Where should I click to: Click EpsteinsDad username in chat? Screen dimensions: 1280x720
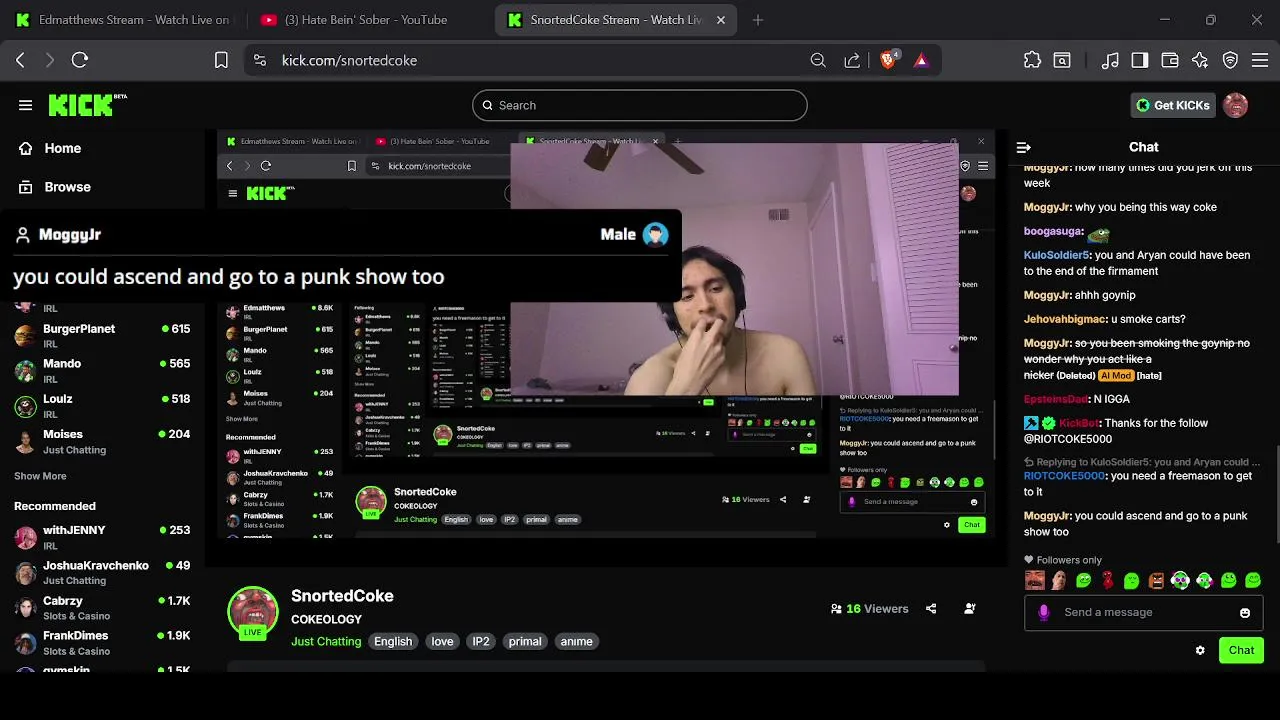1056,399
